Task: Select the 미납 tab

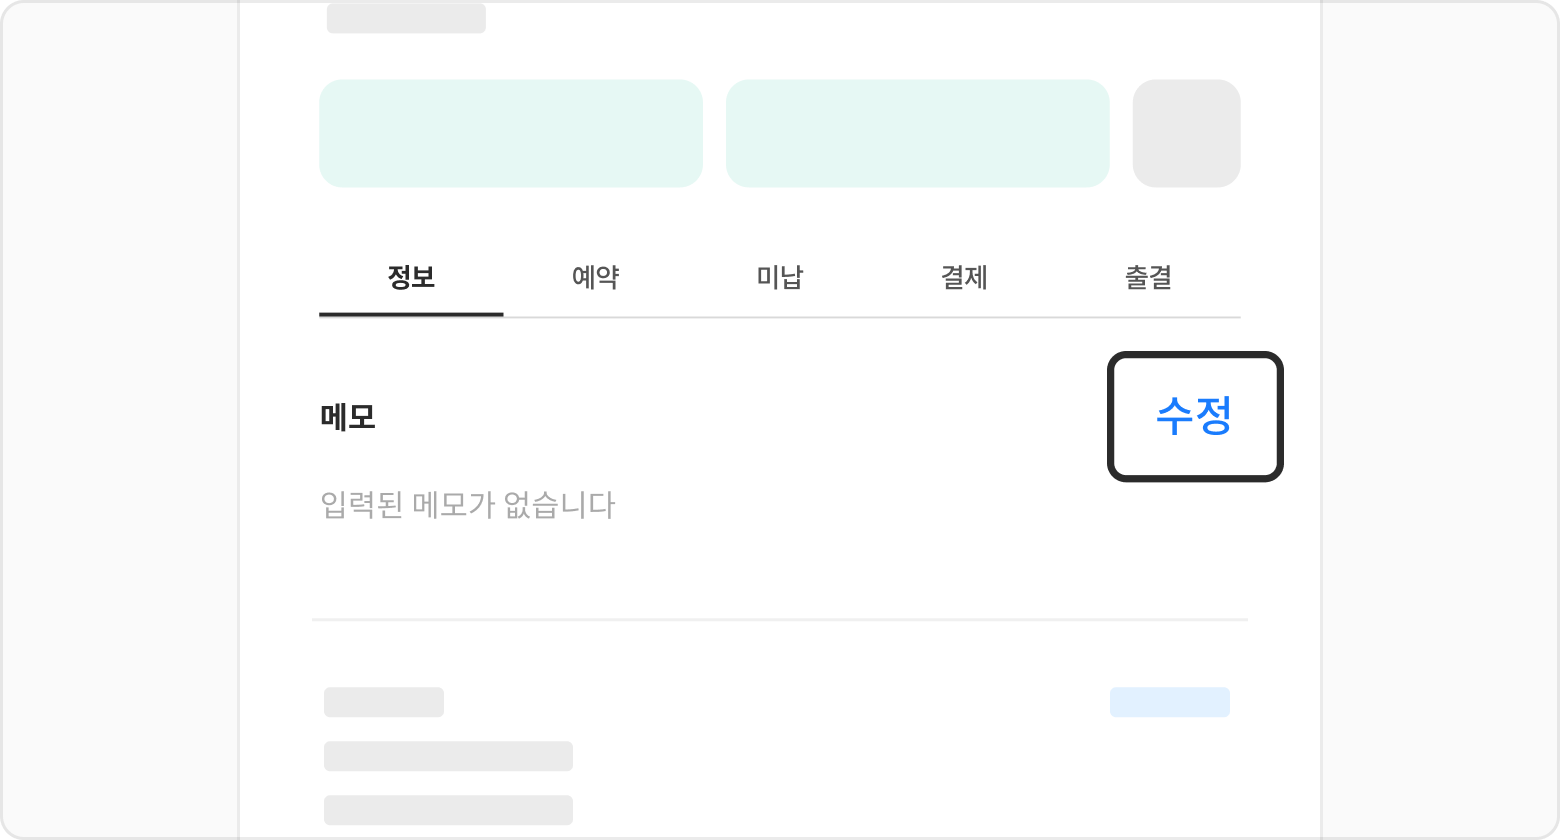Action: pos(779,277)
